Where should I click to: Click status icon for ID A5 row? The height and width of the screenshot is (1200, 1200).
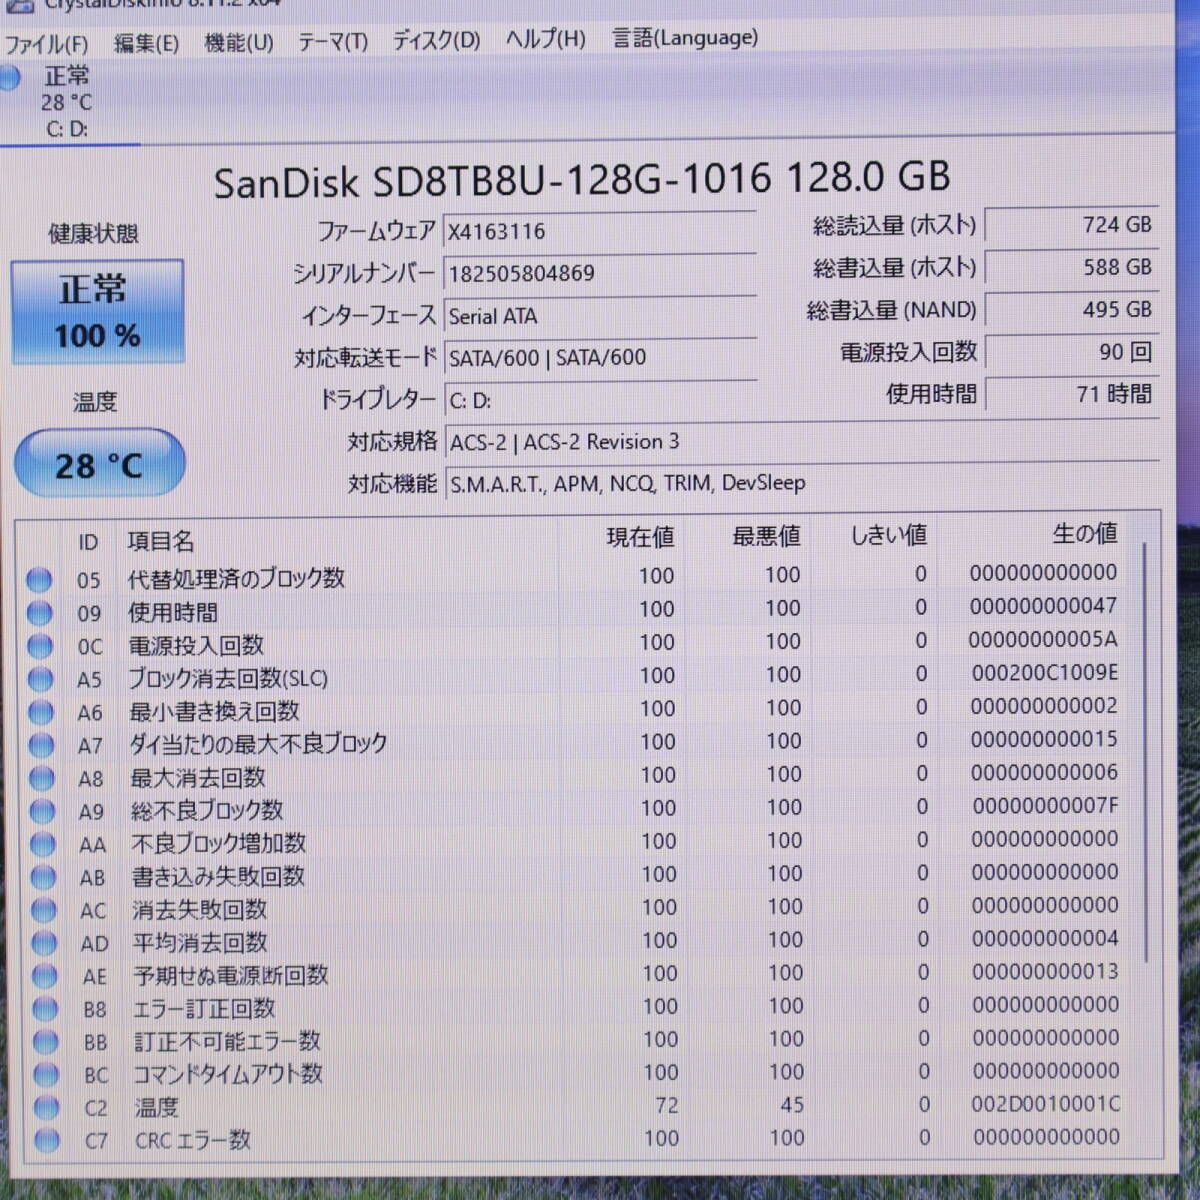point(40,679)
